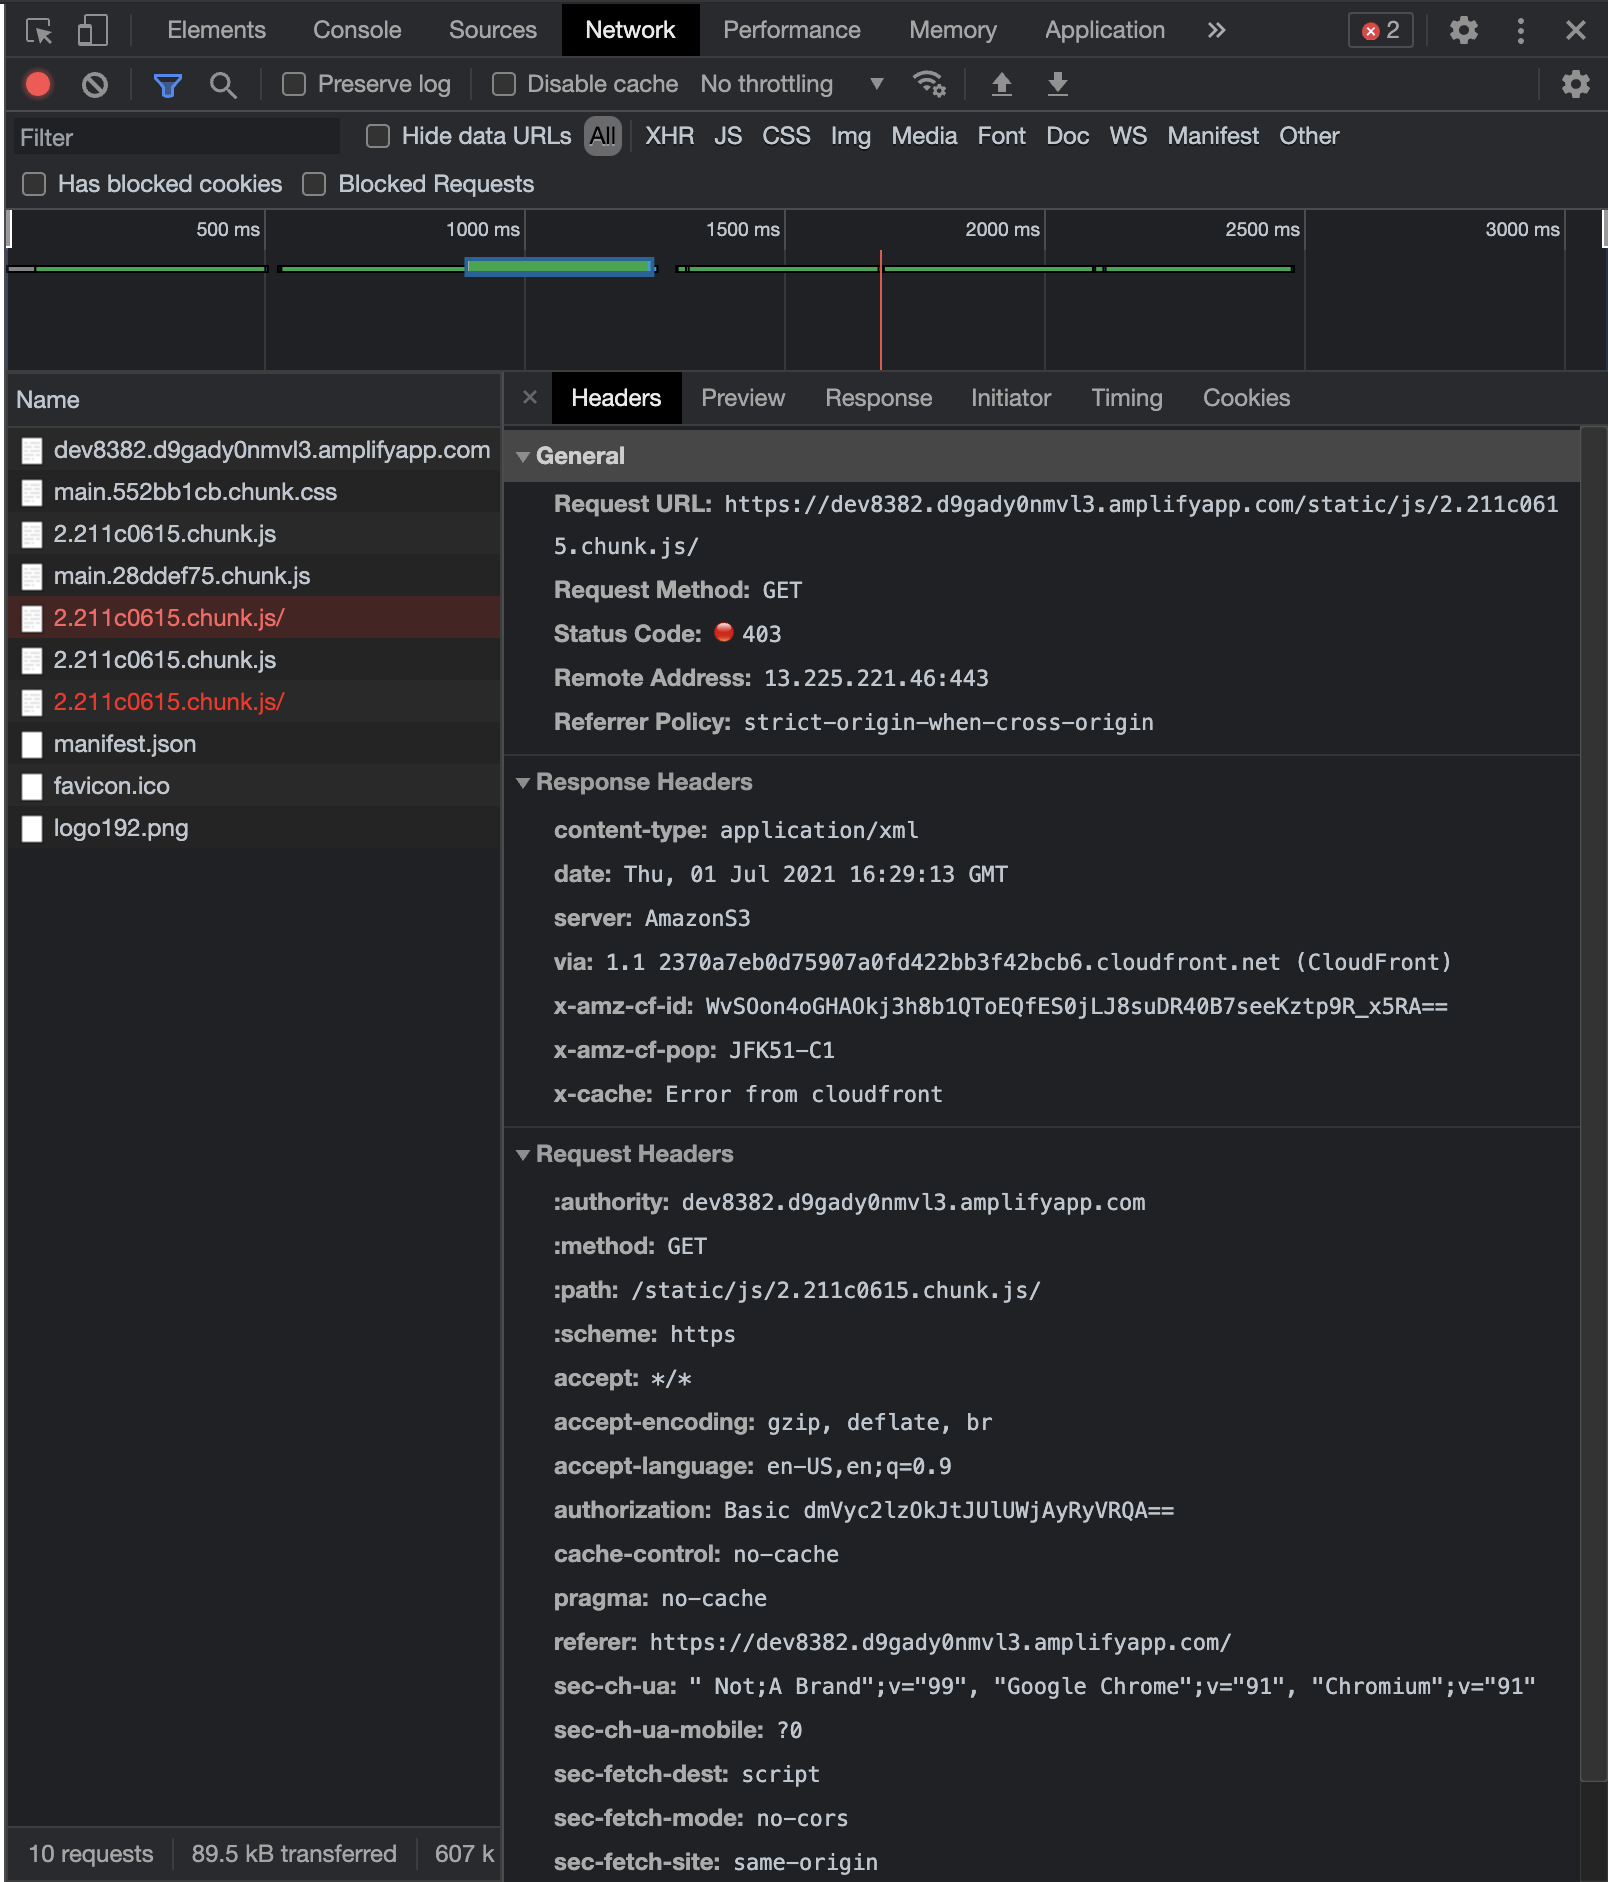Stop recording network log
The height and width of the screenshot is (1882, 1608).
[38, 84]
